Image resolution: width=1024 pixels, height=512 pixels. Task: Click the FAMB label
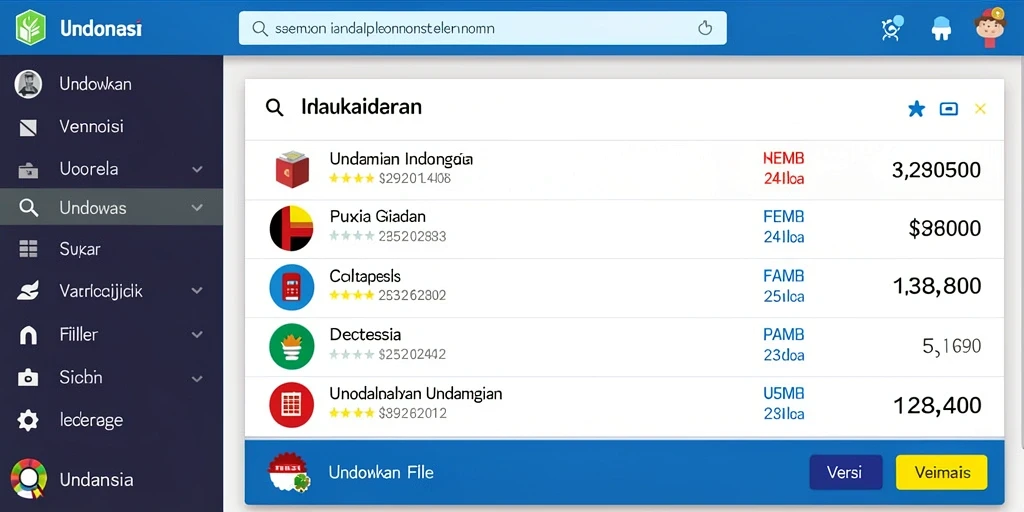point(784,276)
